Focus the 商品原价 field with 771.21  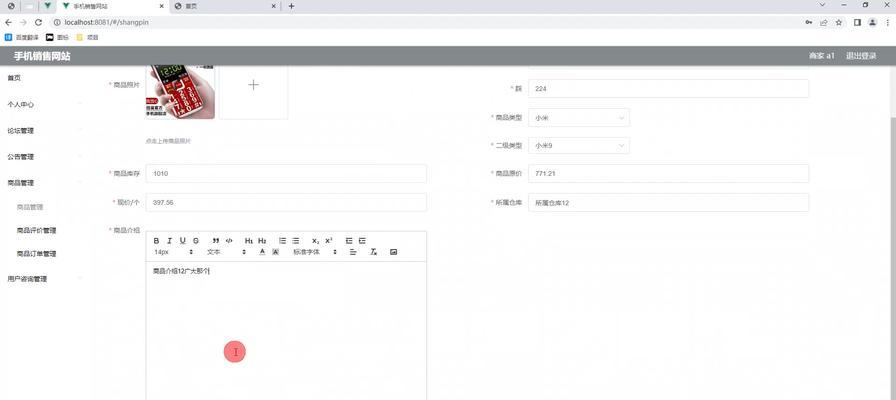[x=669, y=173]
